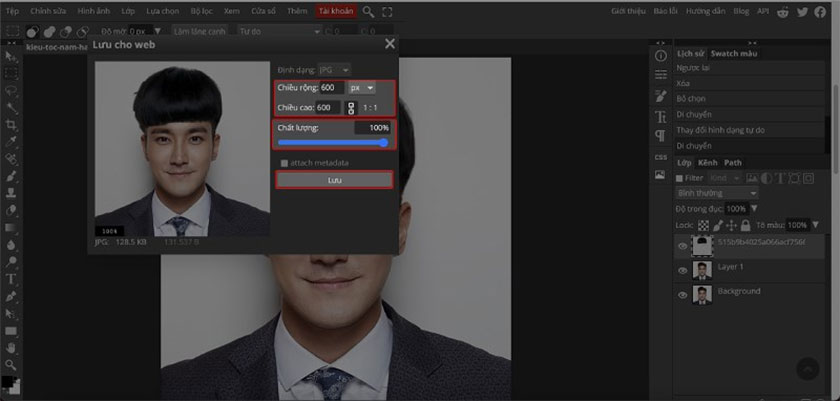Select the Zoom tool
The image size is (840, 401).
click(x=11, y=365)
